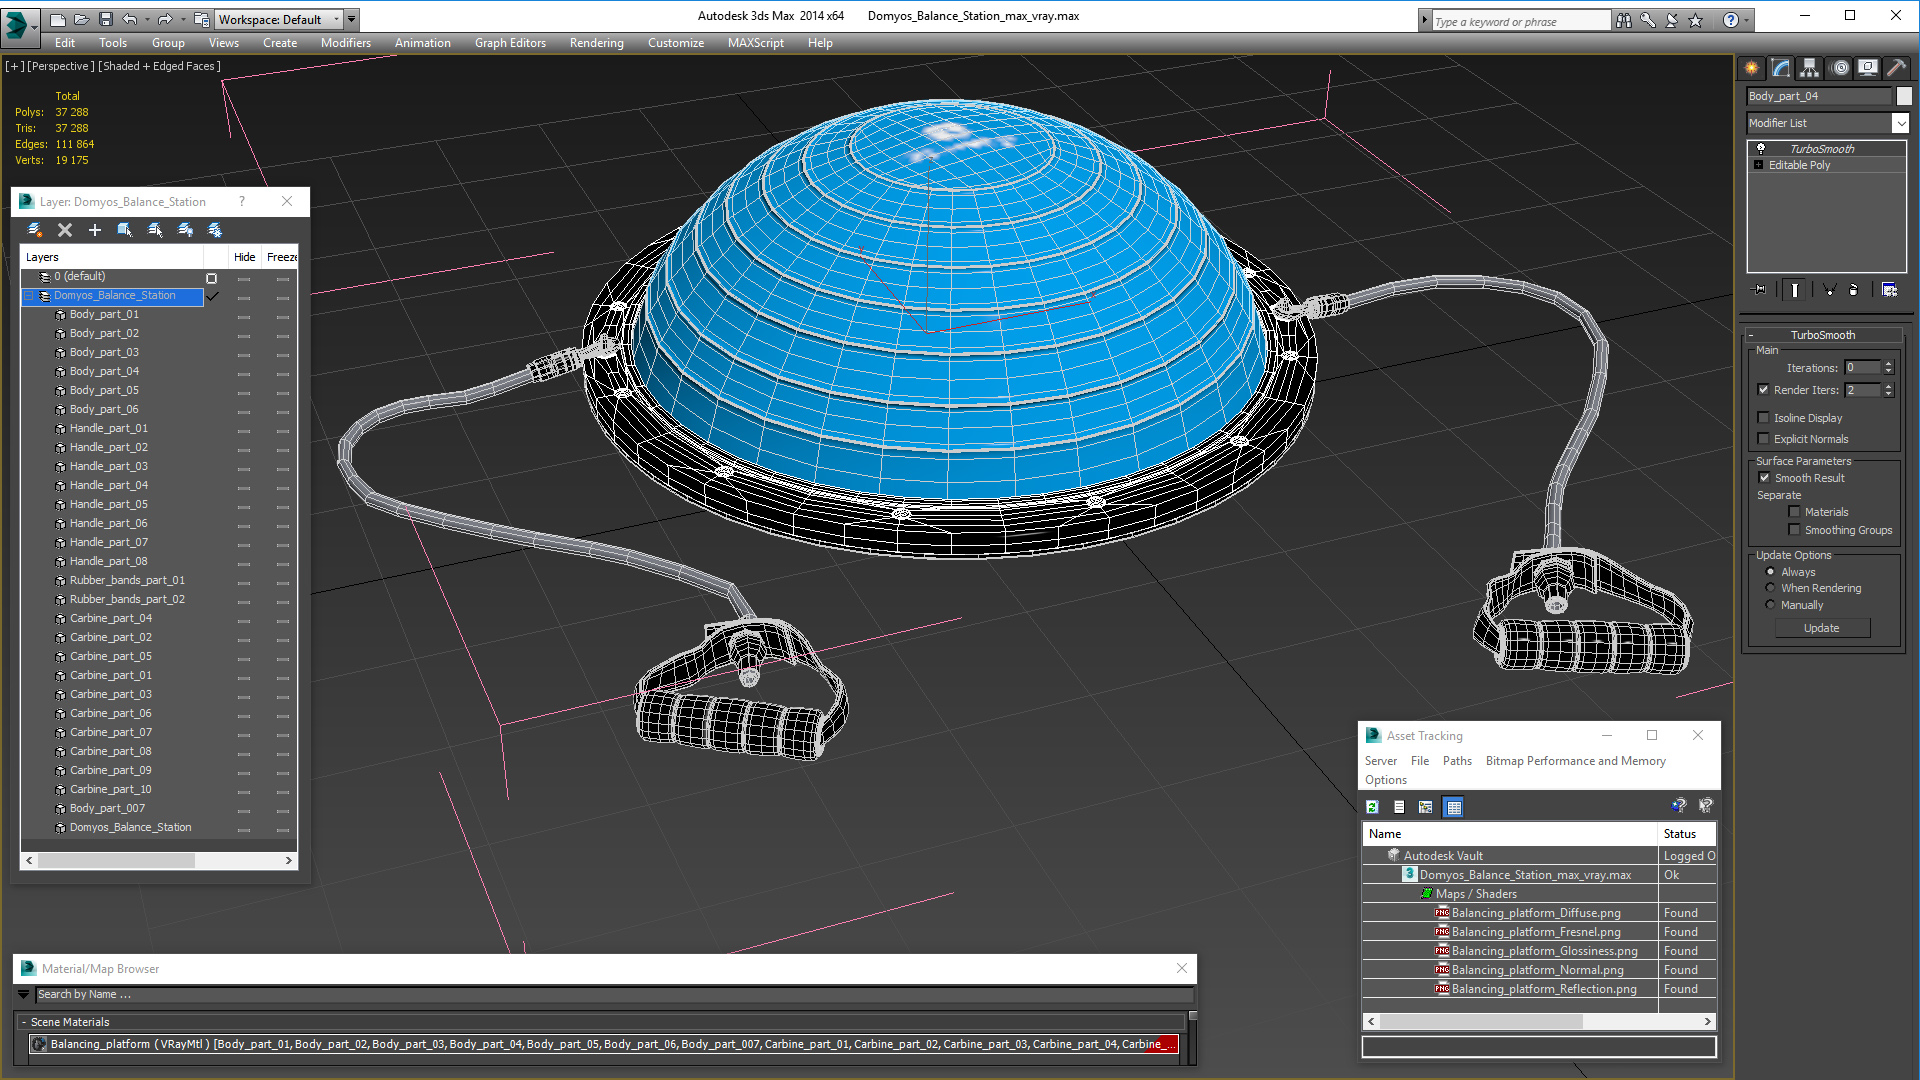Open Bitmap Performance and Memory menu
Screen dimensions: 1920x1080
(x=1575, y=761)
